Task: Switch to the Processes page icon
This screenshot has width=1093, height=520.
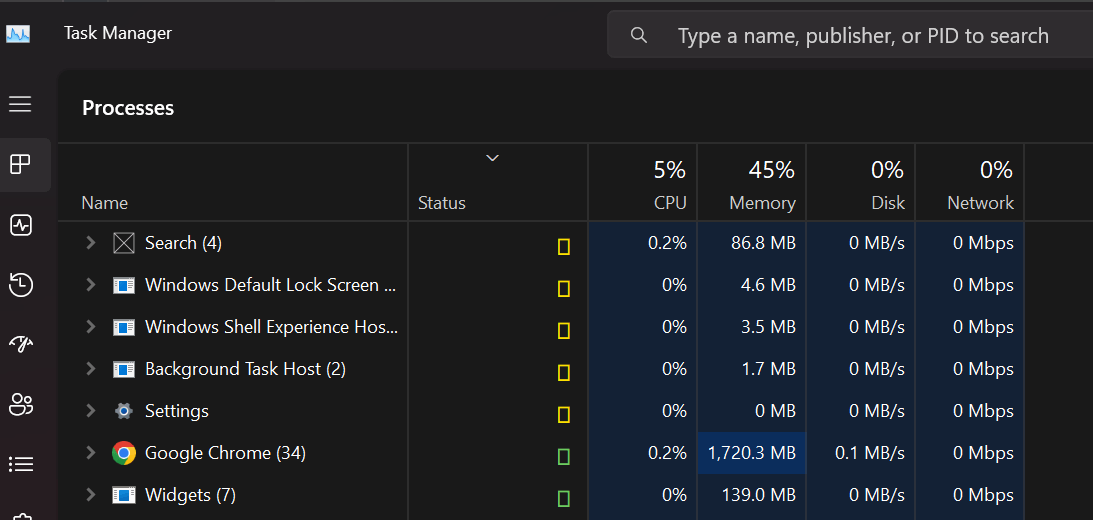Action: [x=20, y=165]
